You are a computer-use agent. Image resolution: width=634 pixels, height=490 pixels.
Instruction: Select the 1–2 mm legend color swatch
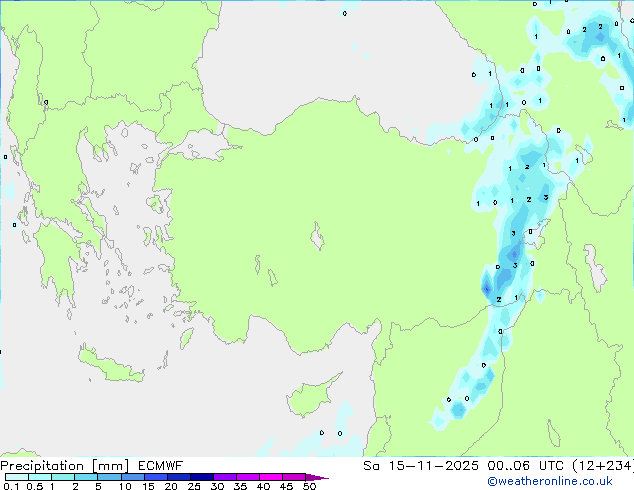(x=63, y=477)
